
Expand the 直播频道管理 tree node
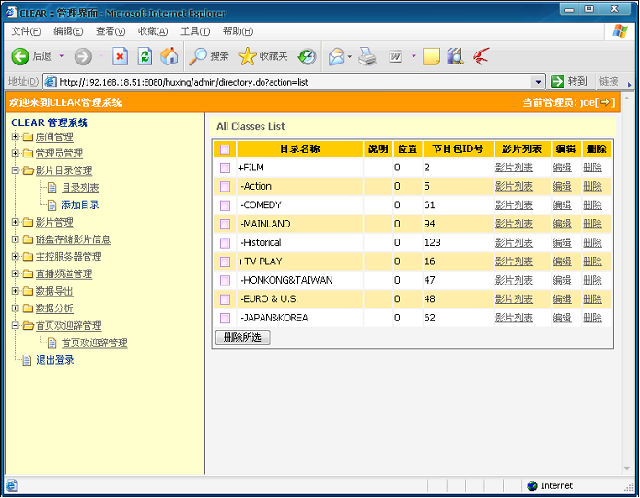(x=15, y=273)
